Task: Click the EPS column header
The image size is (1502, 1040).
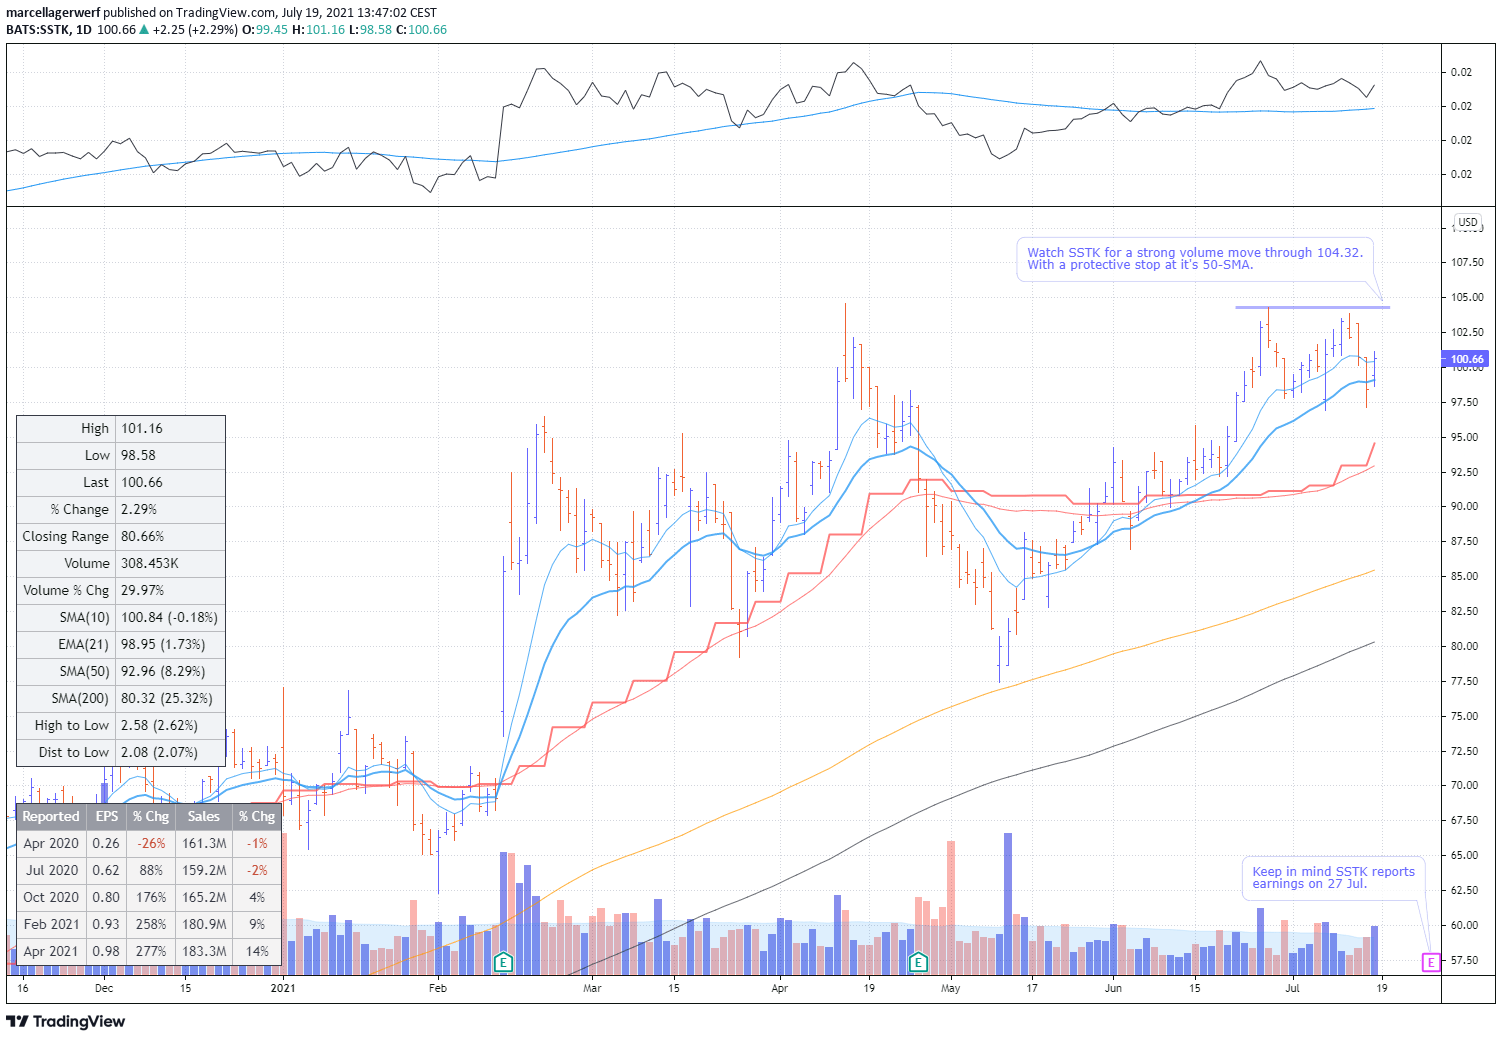Action: (106, 816)
